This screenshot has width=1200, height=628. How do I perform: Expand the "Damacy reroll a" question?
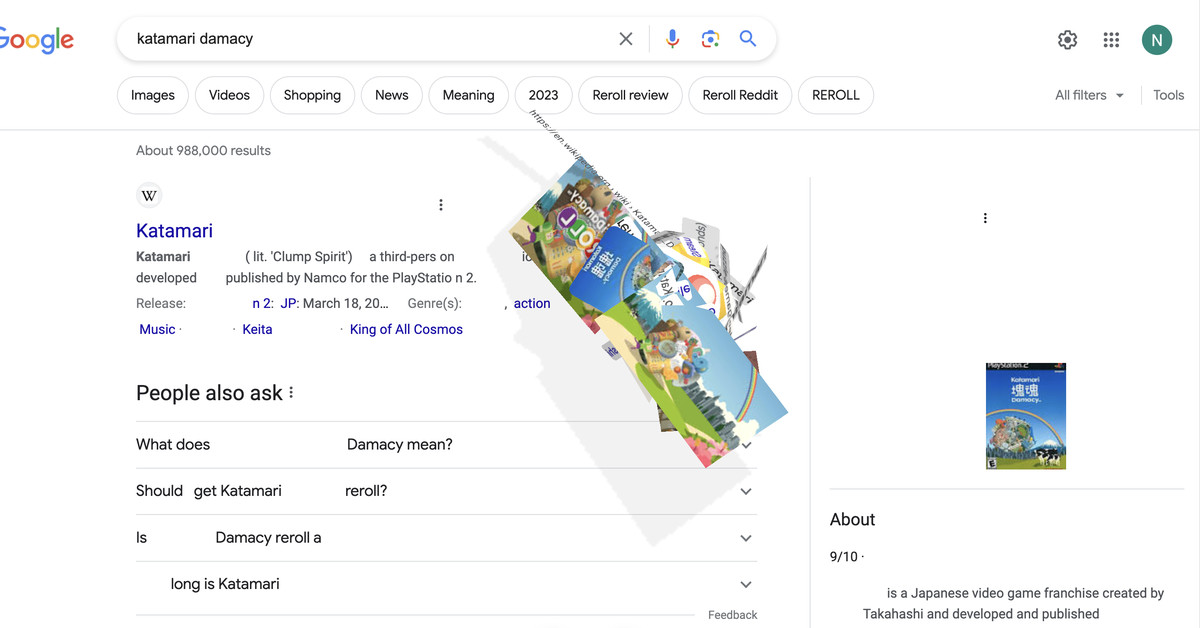[745, 538]
